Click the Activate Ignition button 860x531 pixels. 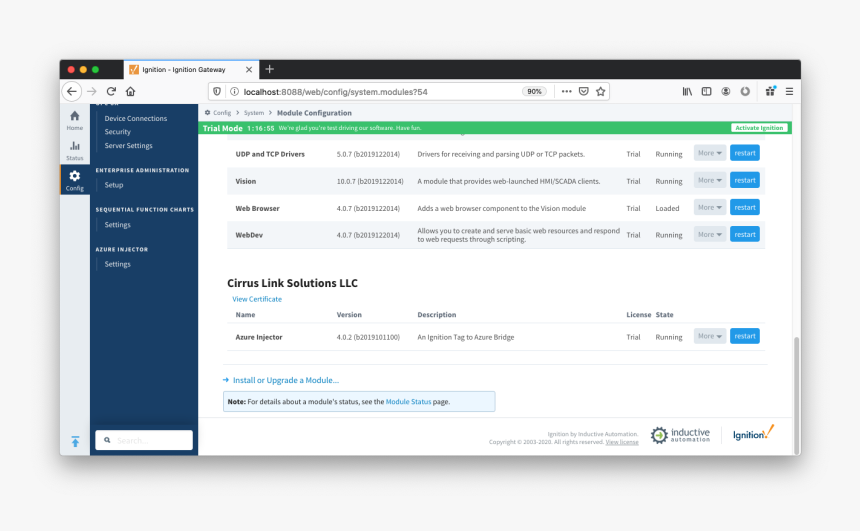tap(759, 128)
